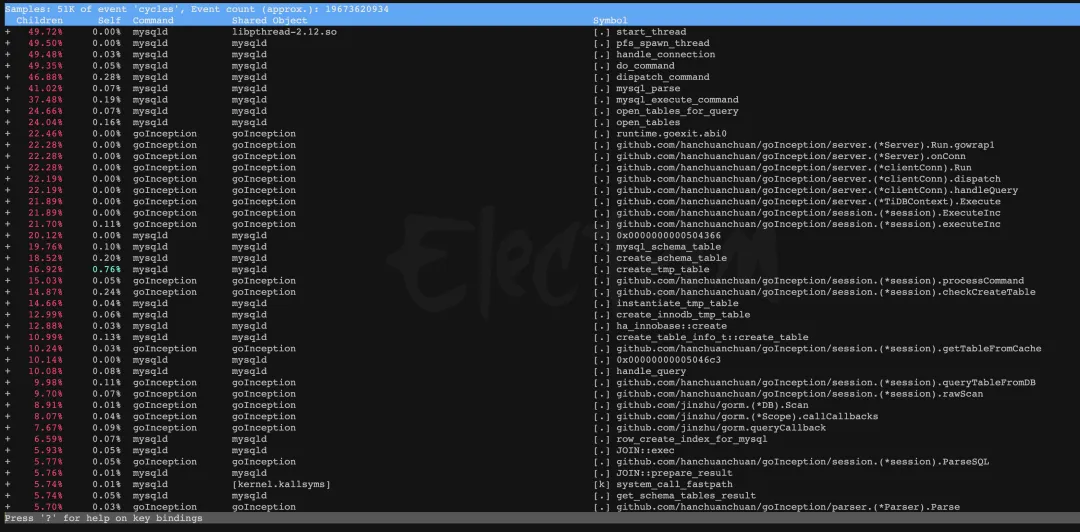The height and width of the screenshot is (532, 1080).
Task: Expand the runtime.goexit.abi0 row
Action: 8,133
